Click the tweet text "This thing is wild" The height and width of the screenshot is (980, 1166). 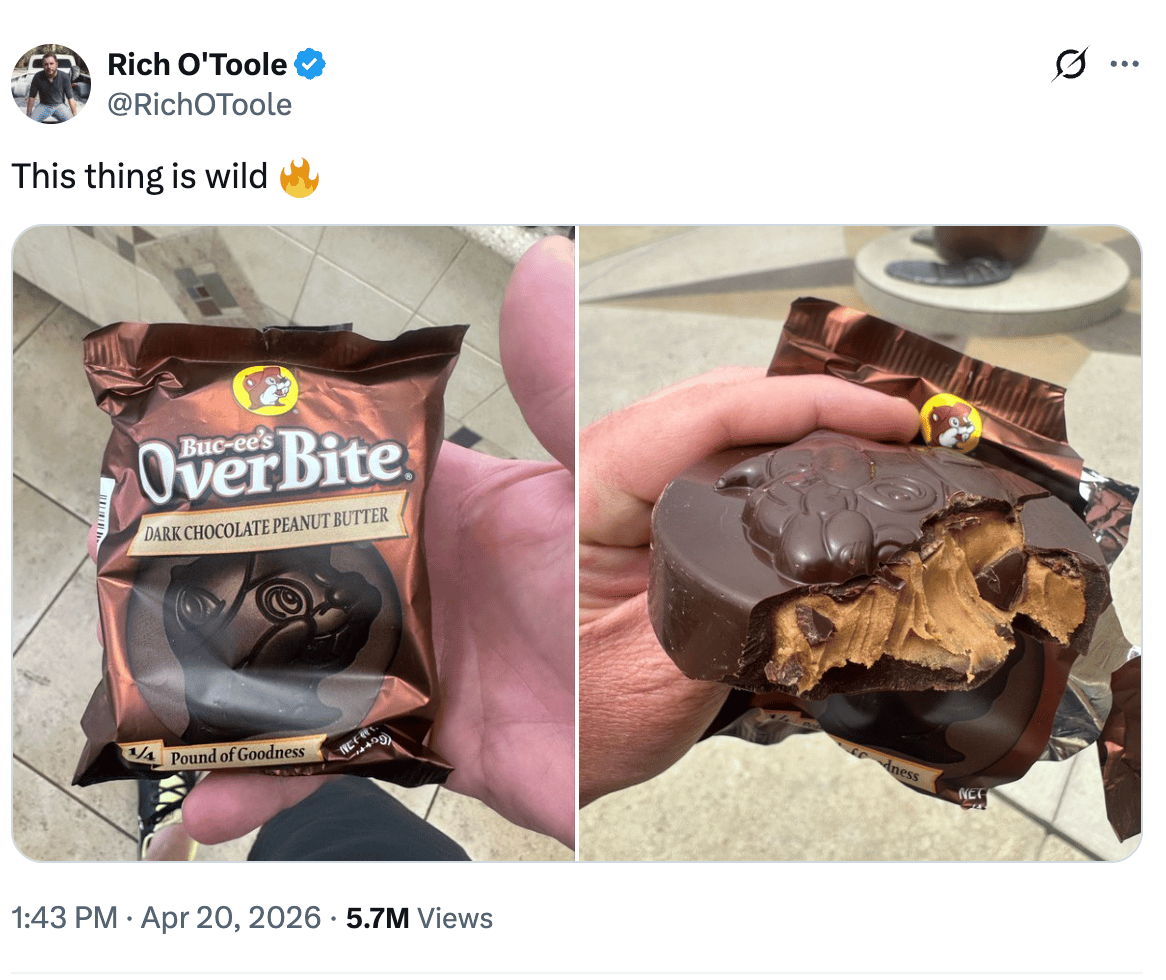pyautogui.click(x=140, y=177)
